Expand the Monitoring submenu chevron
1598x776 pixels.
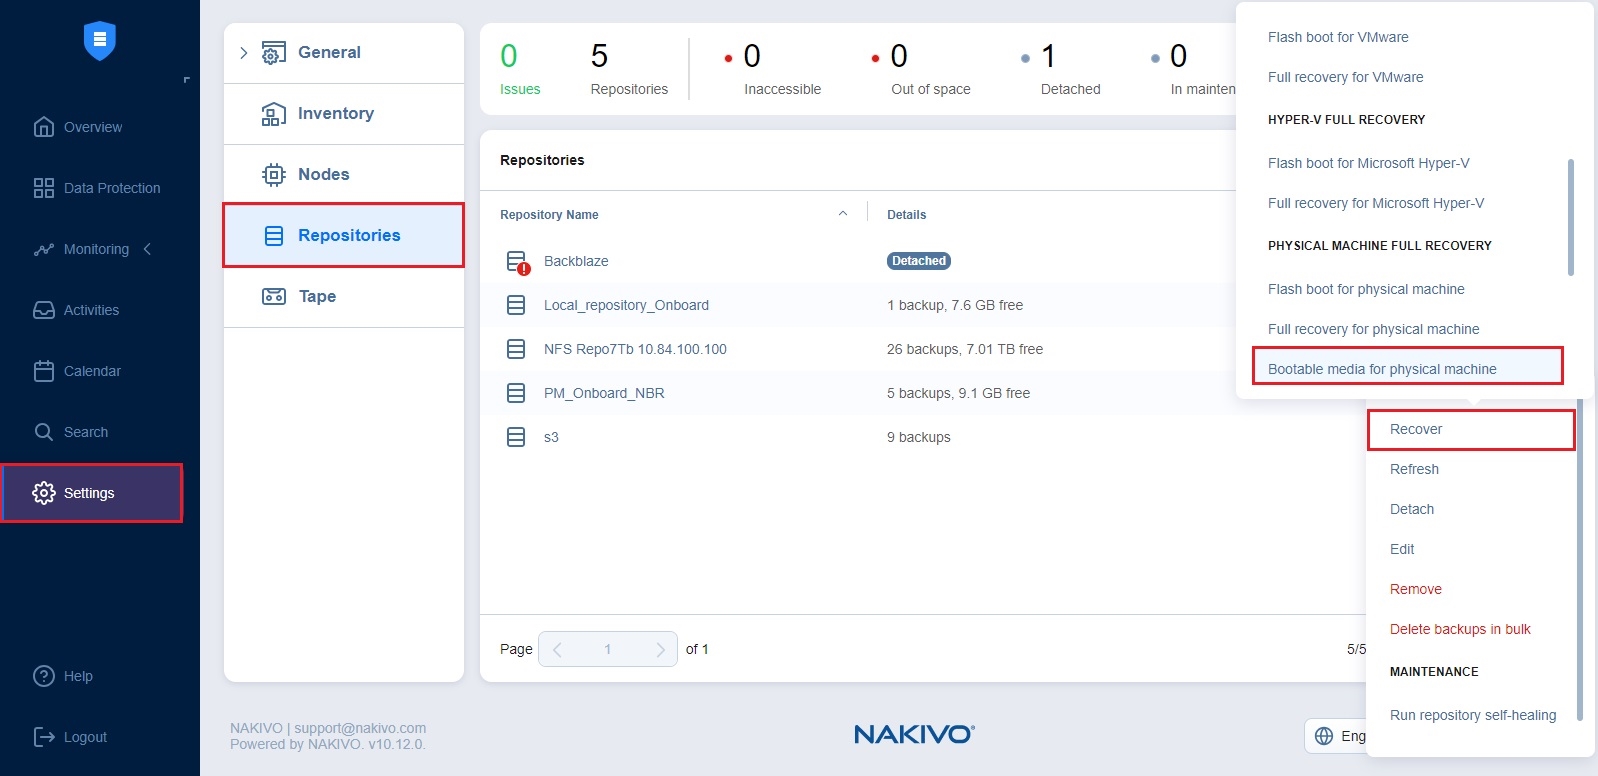pos(147,249)
